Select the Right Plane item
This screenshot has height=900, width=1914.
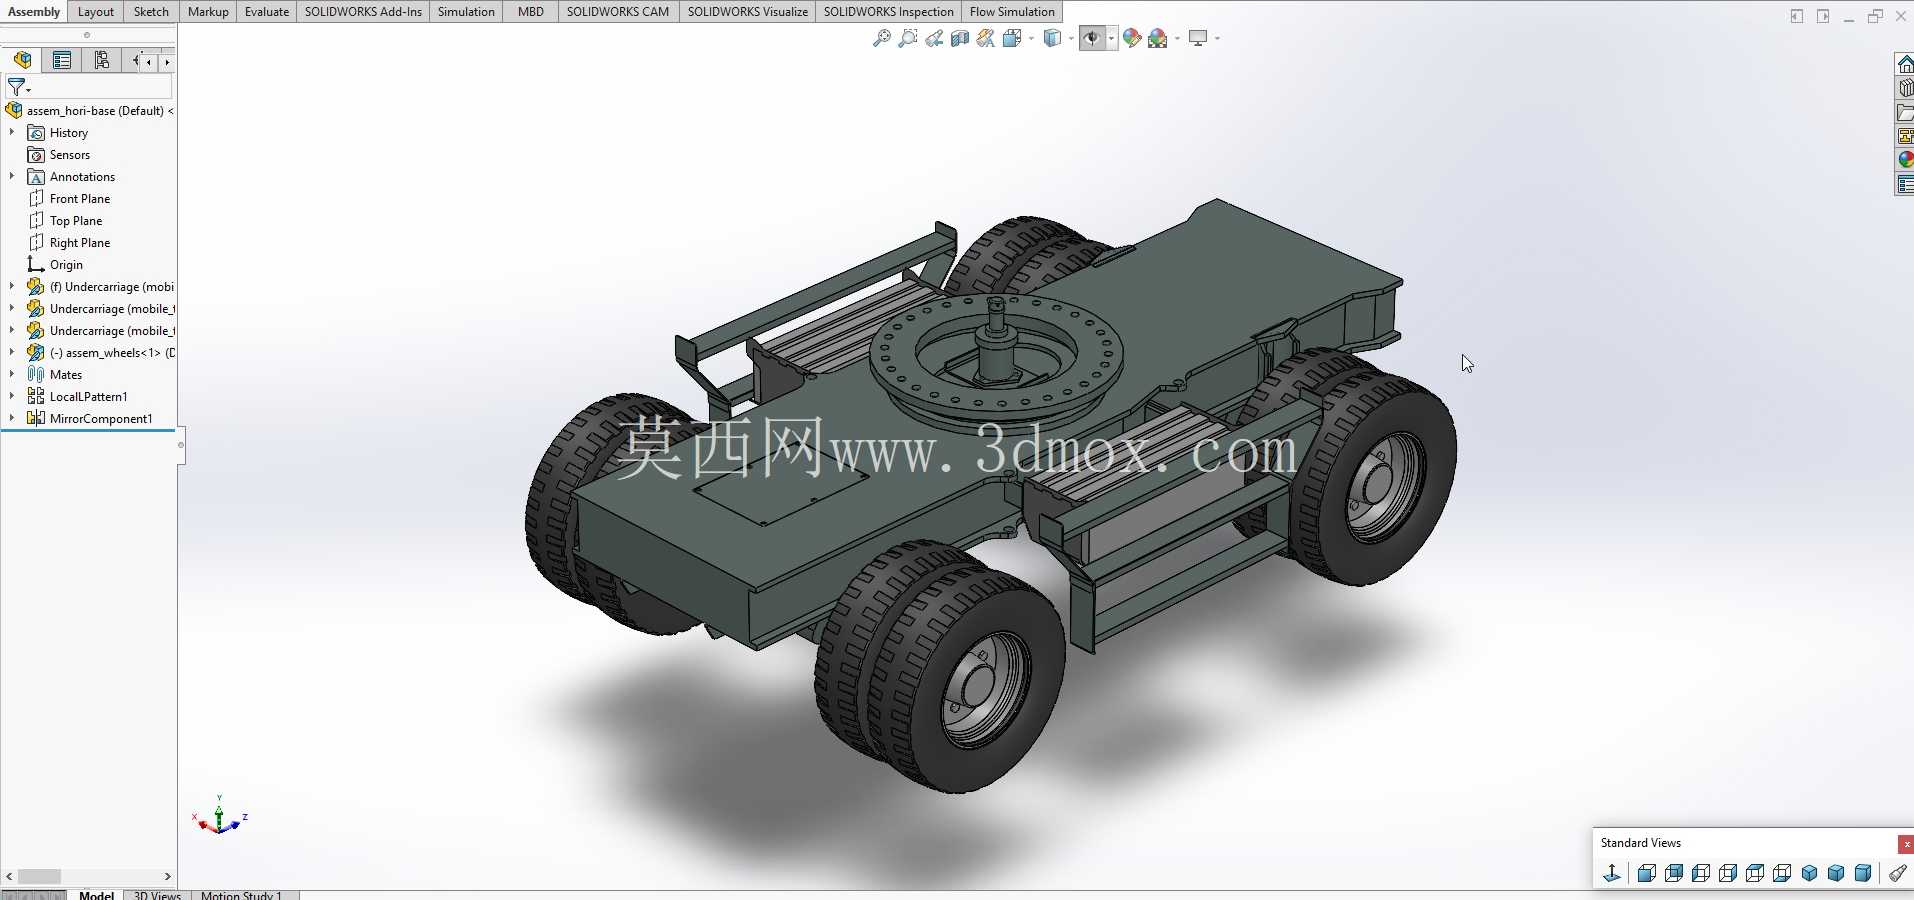tap(69, 242)
